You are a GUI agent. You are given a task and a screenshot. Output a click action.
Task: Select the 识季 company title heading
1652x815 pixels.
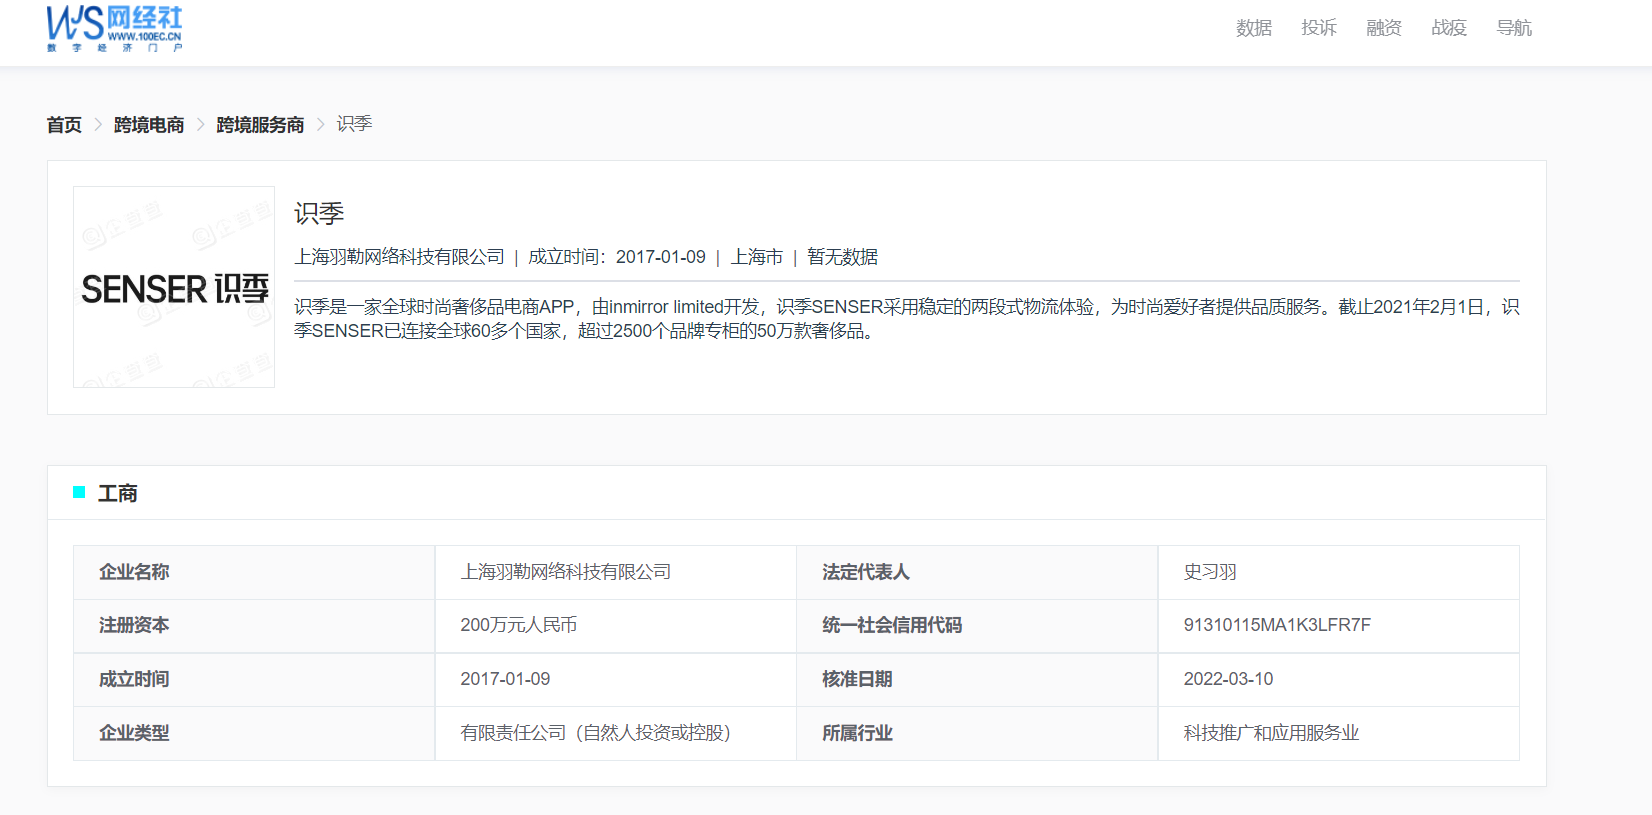(319, 213)
